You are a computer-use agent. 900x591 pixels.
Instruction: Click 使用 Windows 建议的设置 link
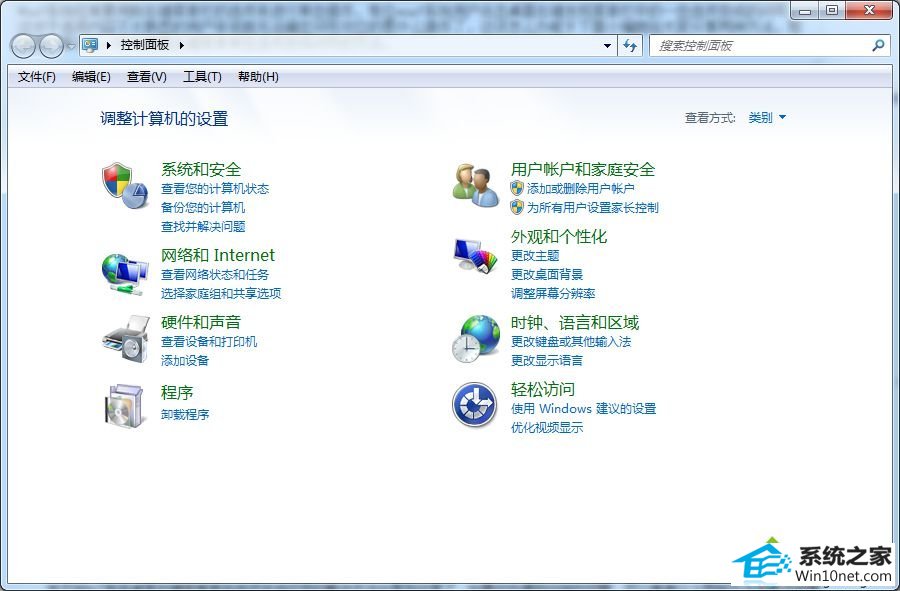pyautogui.click(x=584, y=409)
